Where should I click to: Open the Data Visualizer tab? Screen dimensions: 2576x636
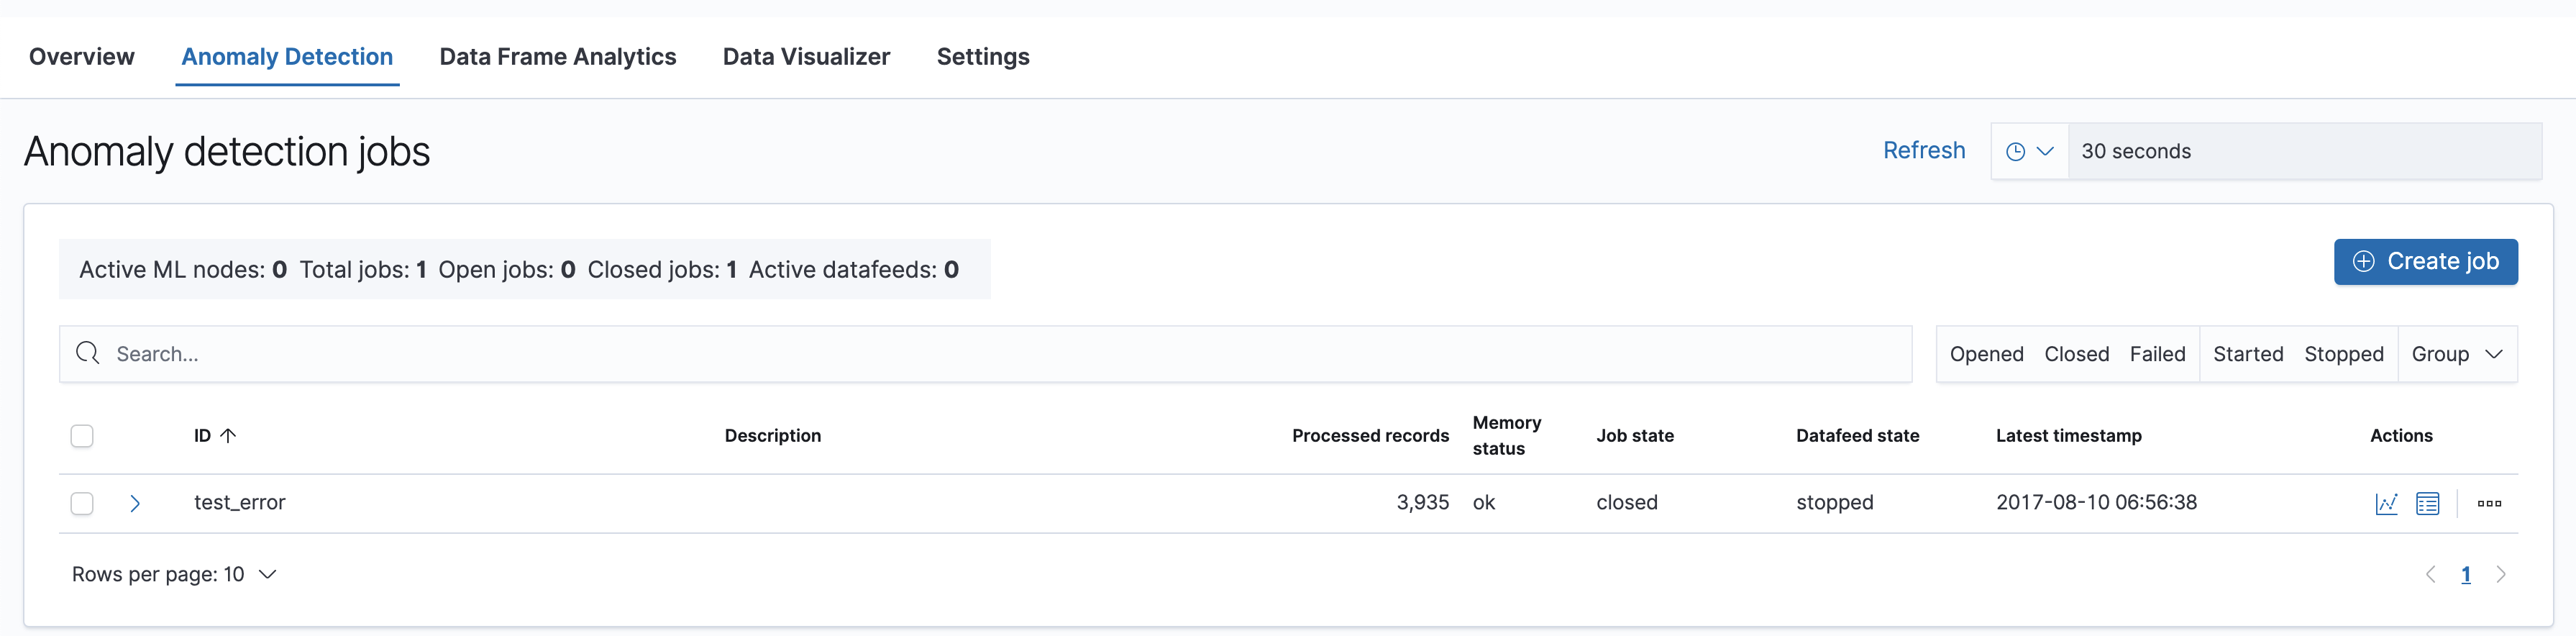point(806,57)
